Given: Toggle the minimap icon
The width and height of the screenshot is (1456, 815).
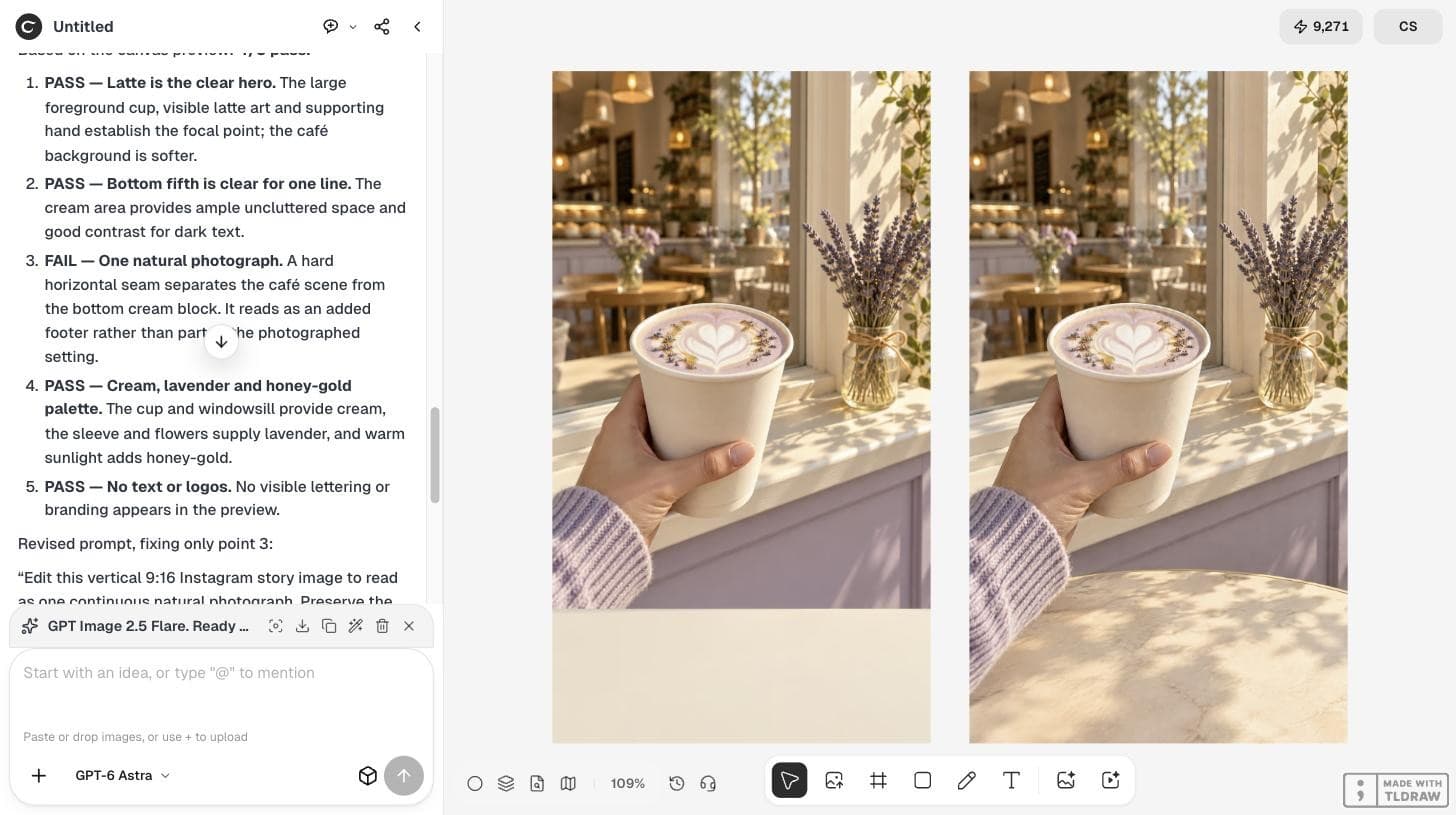Looking at the screenshot, I should coord(568,784).
